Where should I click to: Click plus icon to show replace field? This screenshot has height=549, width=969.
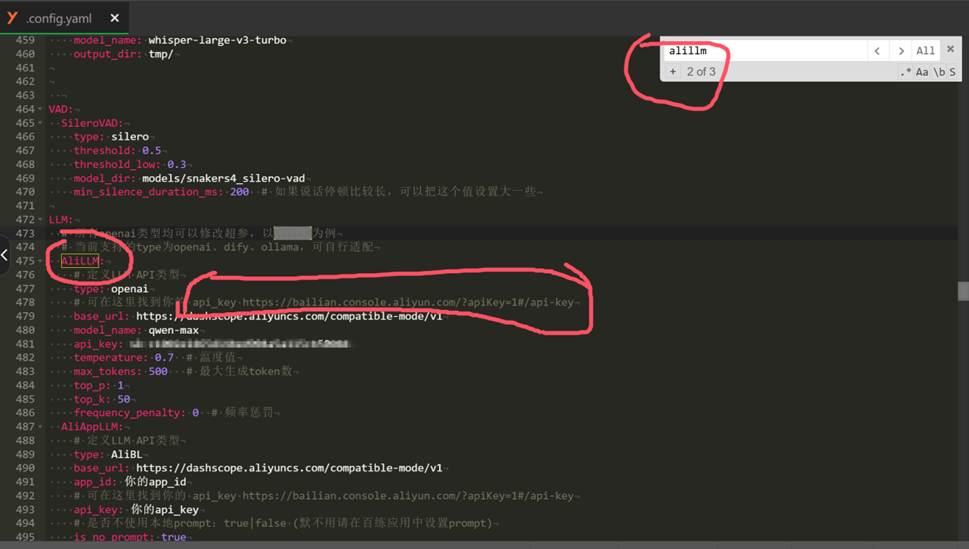[673, 72]
